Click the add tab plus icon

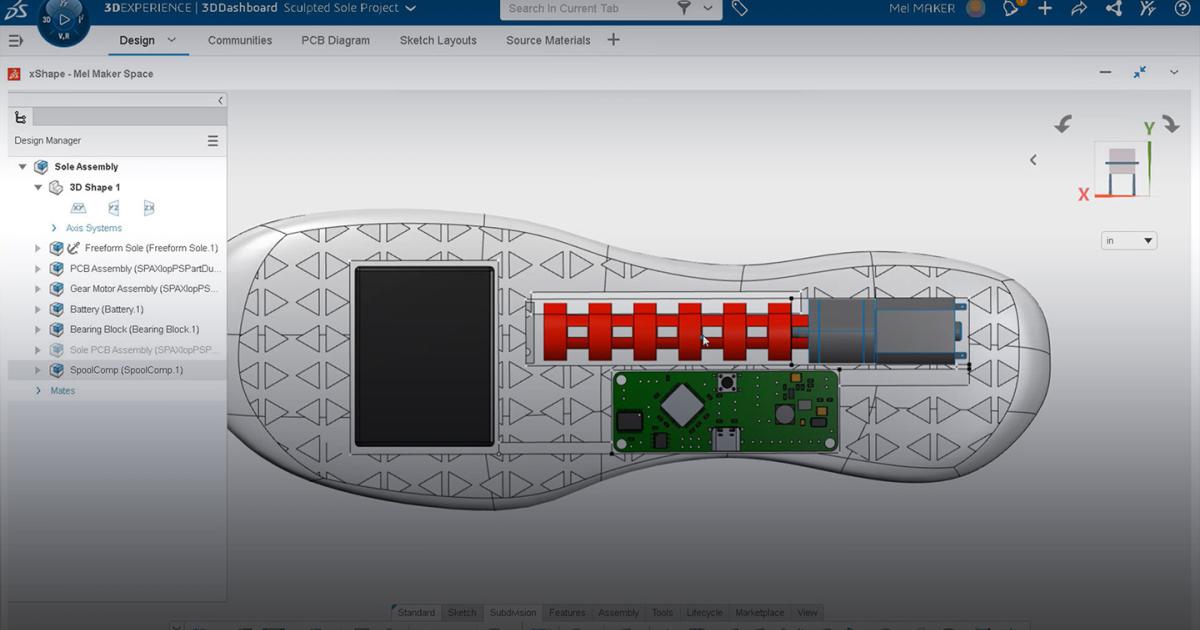tap(613, 40)
